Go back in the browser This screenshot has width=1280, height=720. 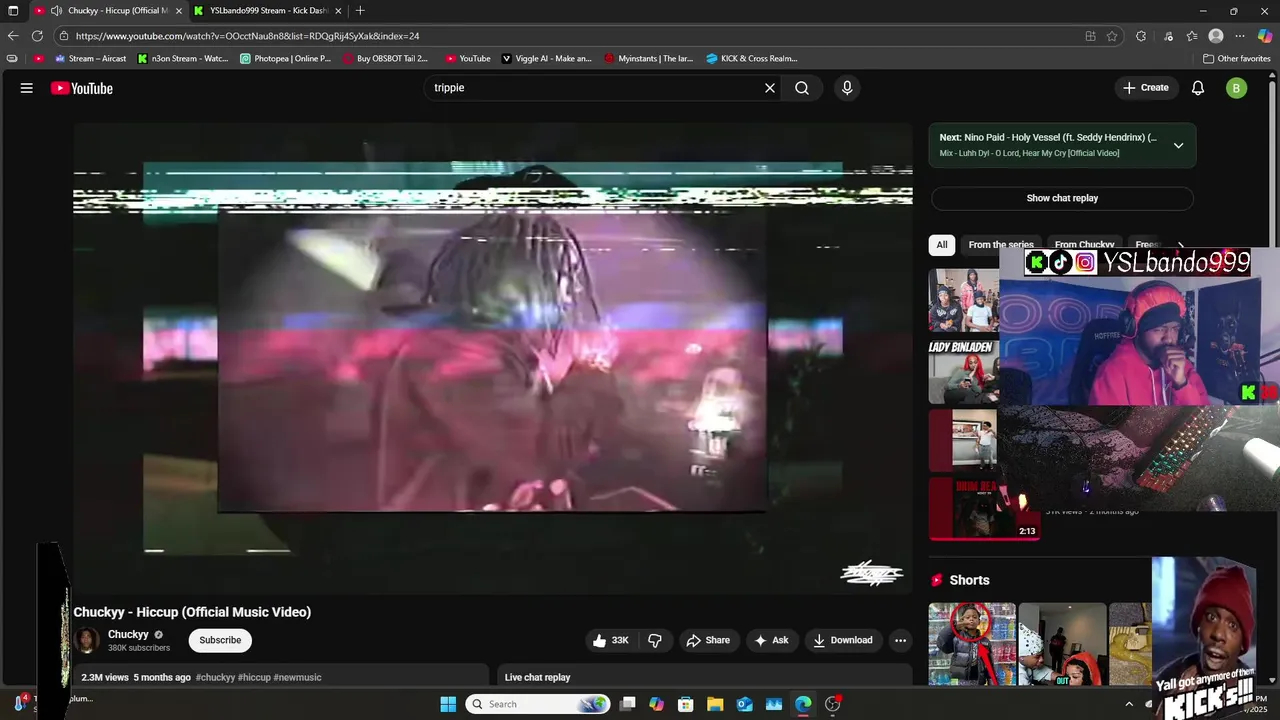pos(13,36)
